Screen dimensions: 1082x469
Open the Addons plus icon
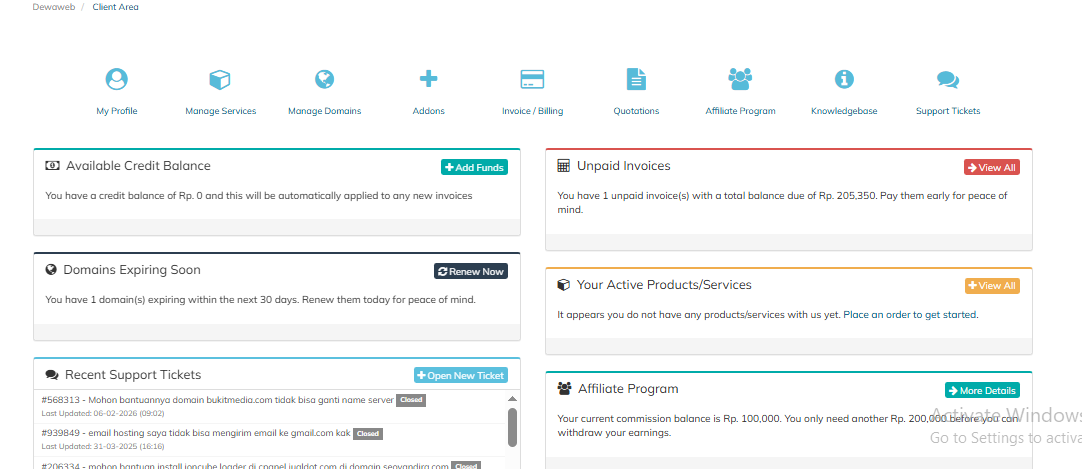point(429,79)
